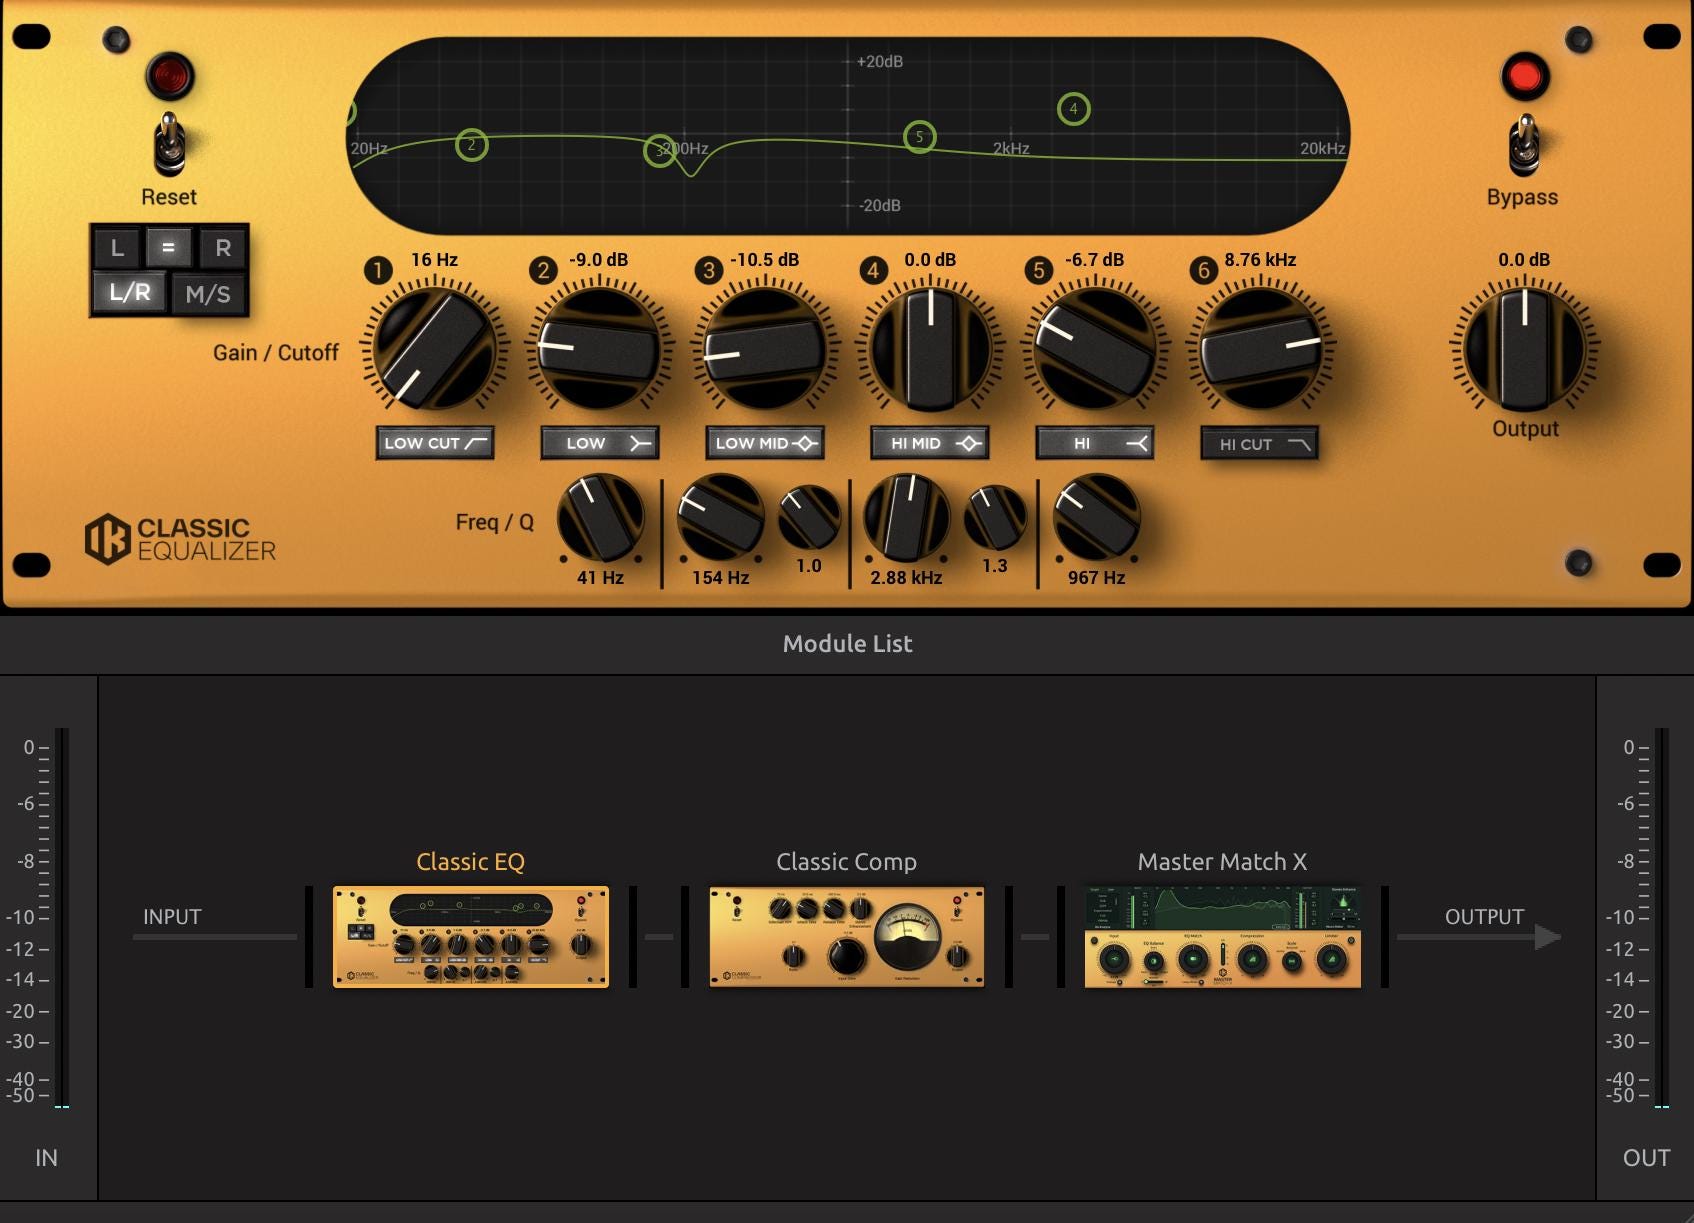Open the Master Match X module thumbnail
Viewport: 1694px width, 1223px height.
1223,937
